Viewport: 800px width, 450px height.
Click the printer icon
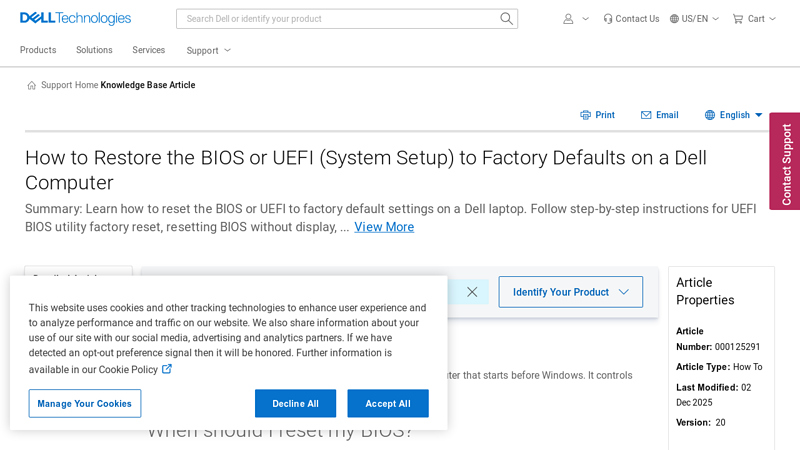click(585, 115)
